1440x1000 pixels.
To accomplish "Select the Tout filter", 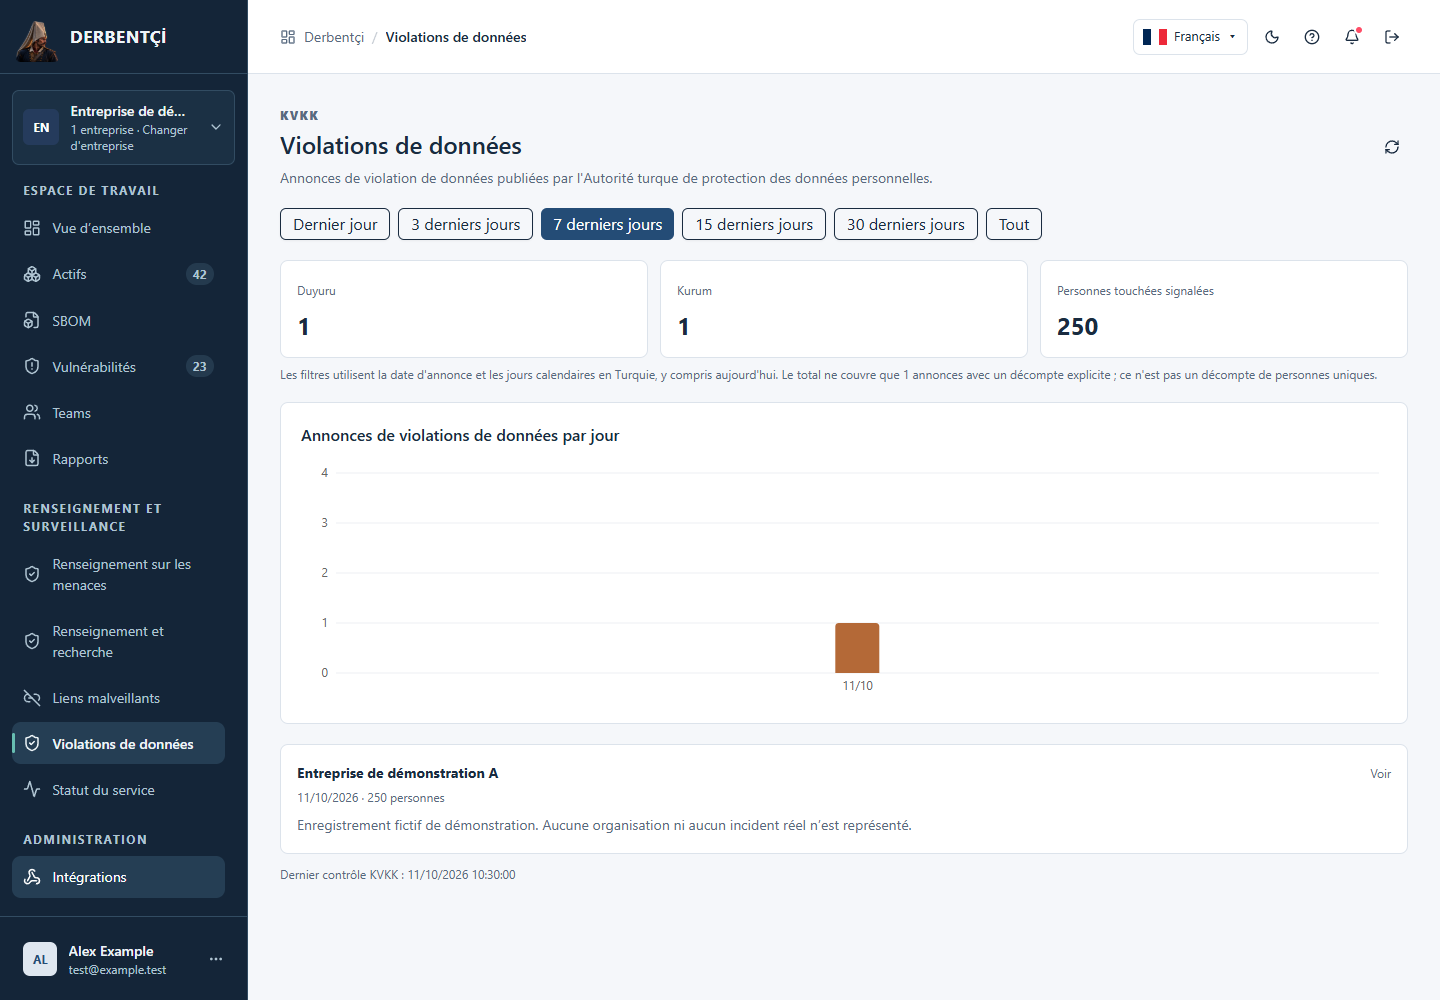I will (1014, 224).
